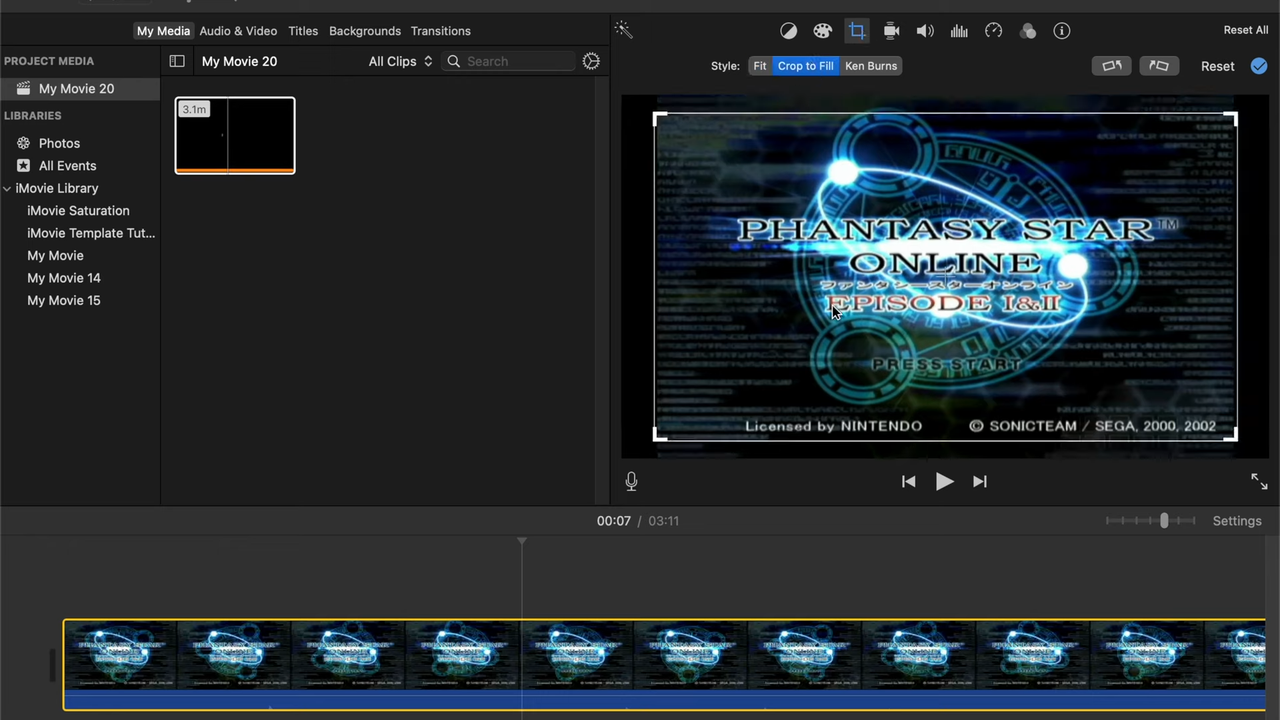Open the All Clips filter dropdown
The height and width of the screenshot is (720, 1280).
pyautogui.click(x=399, y=61)
